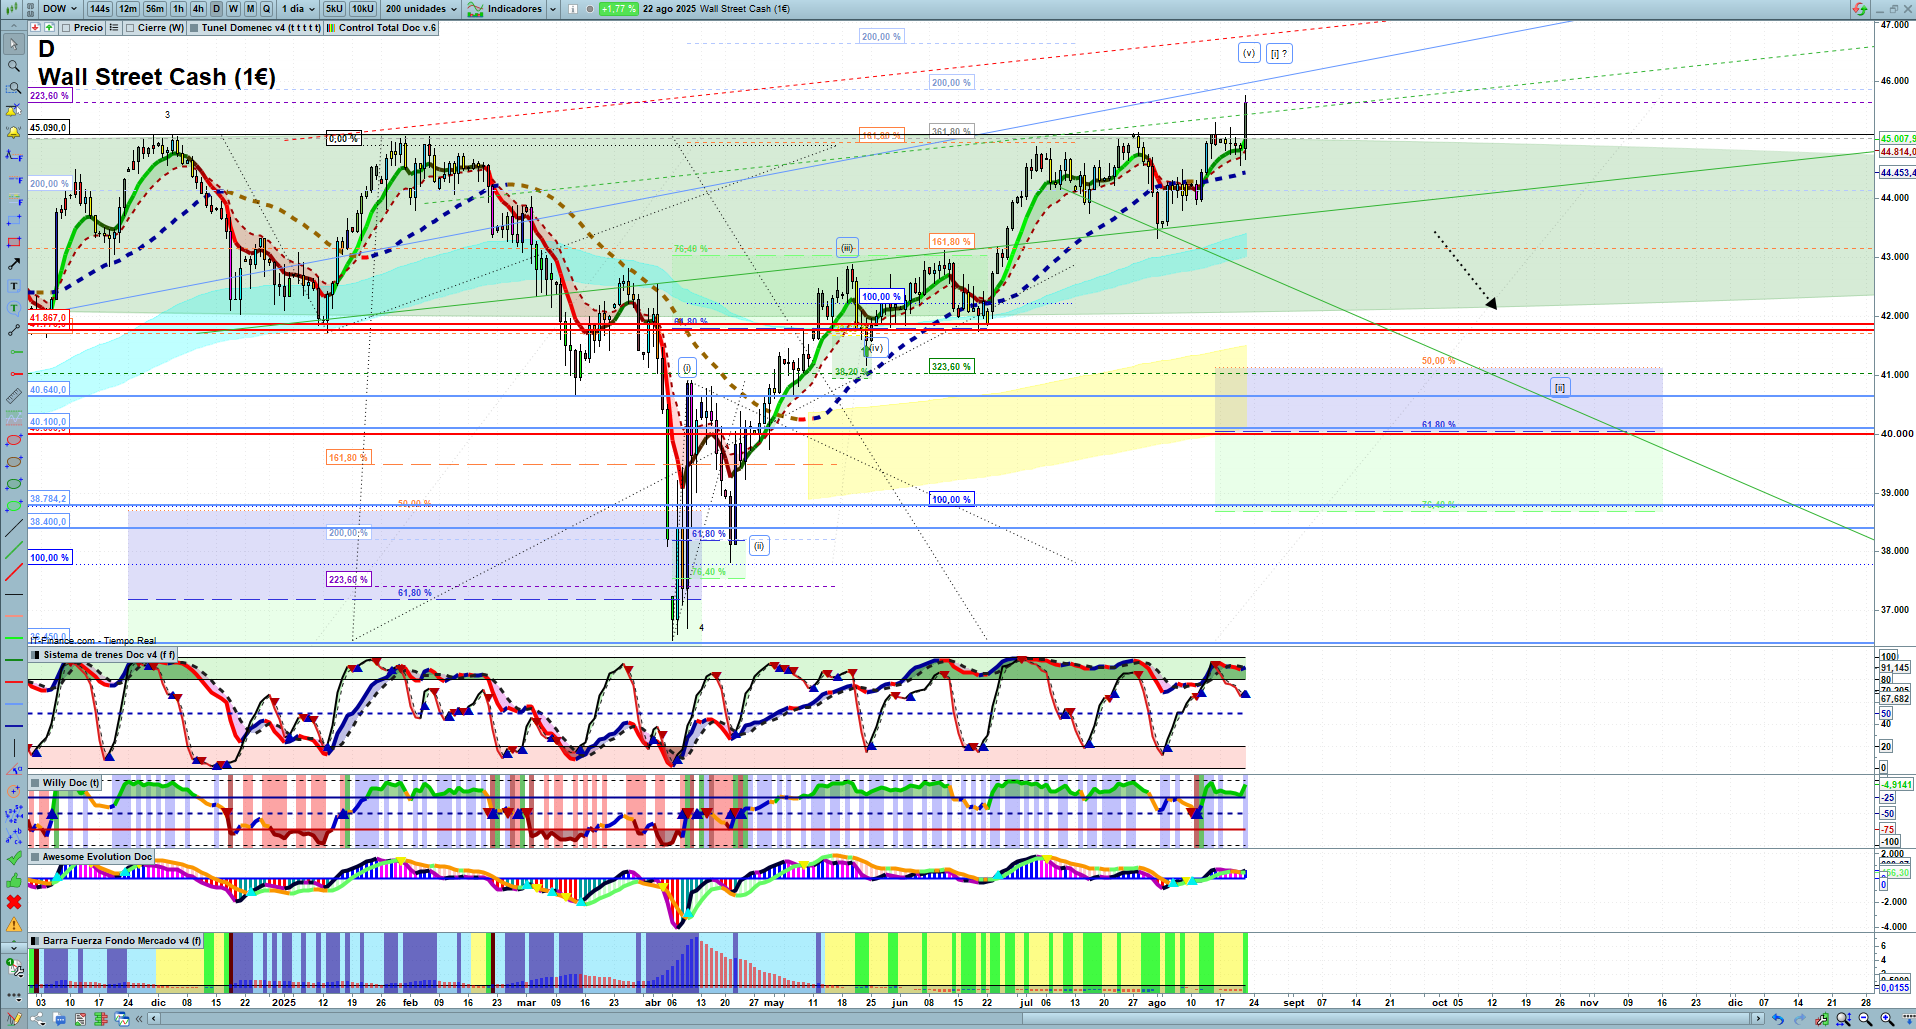Choose the red rectangle drawing tool
1916x1029 pixels.
(x=13, y=242)
